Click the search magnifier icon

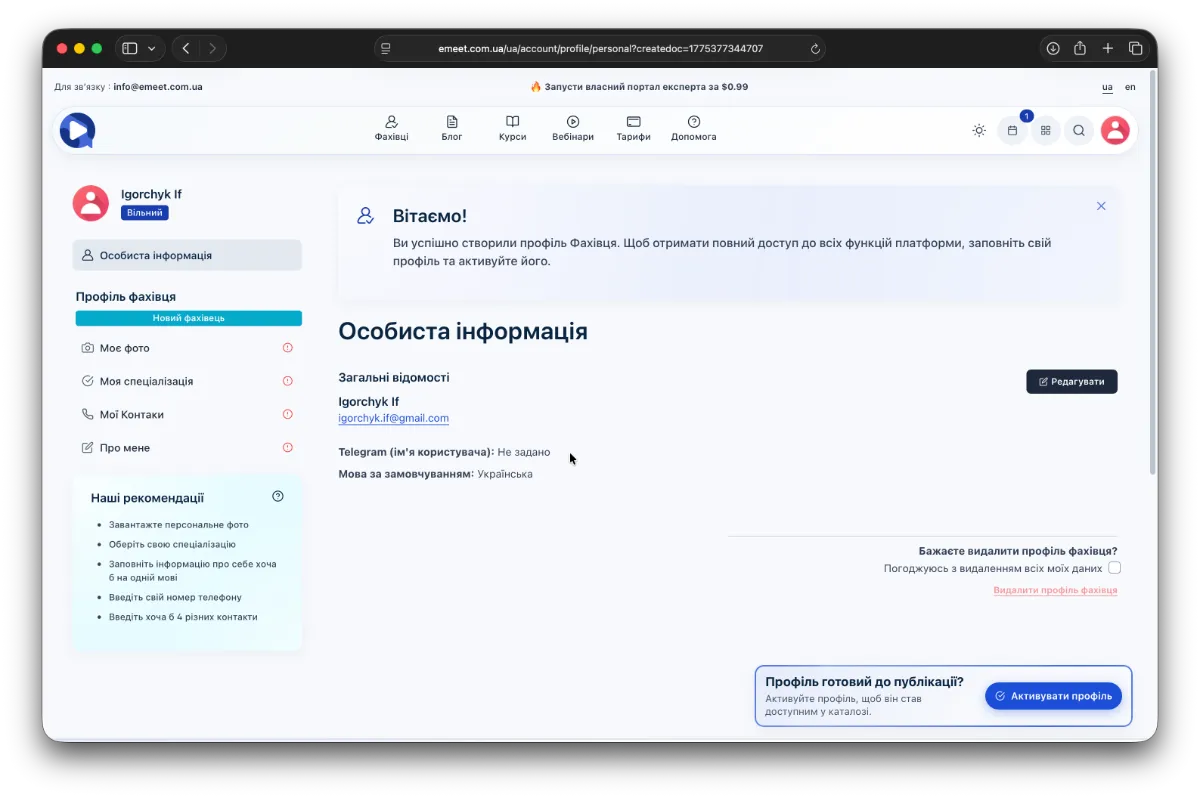pos(1079,130)
